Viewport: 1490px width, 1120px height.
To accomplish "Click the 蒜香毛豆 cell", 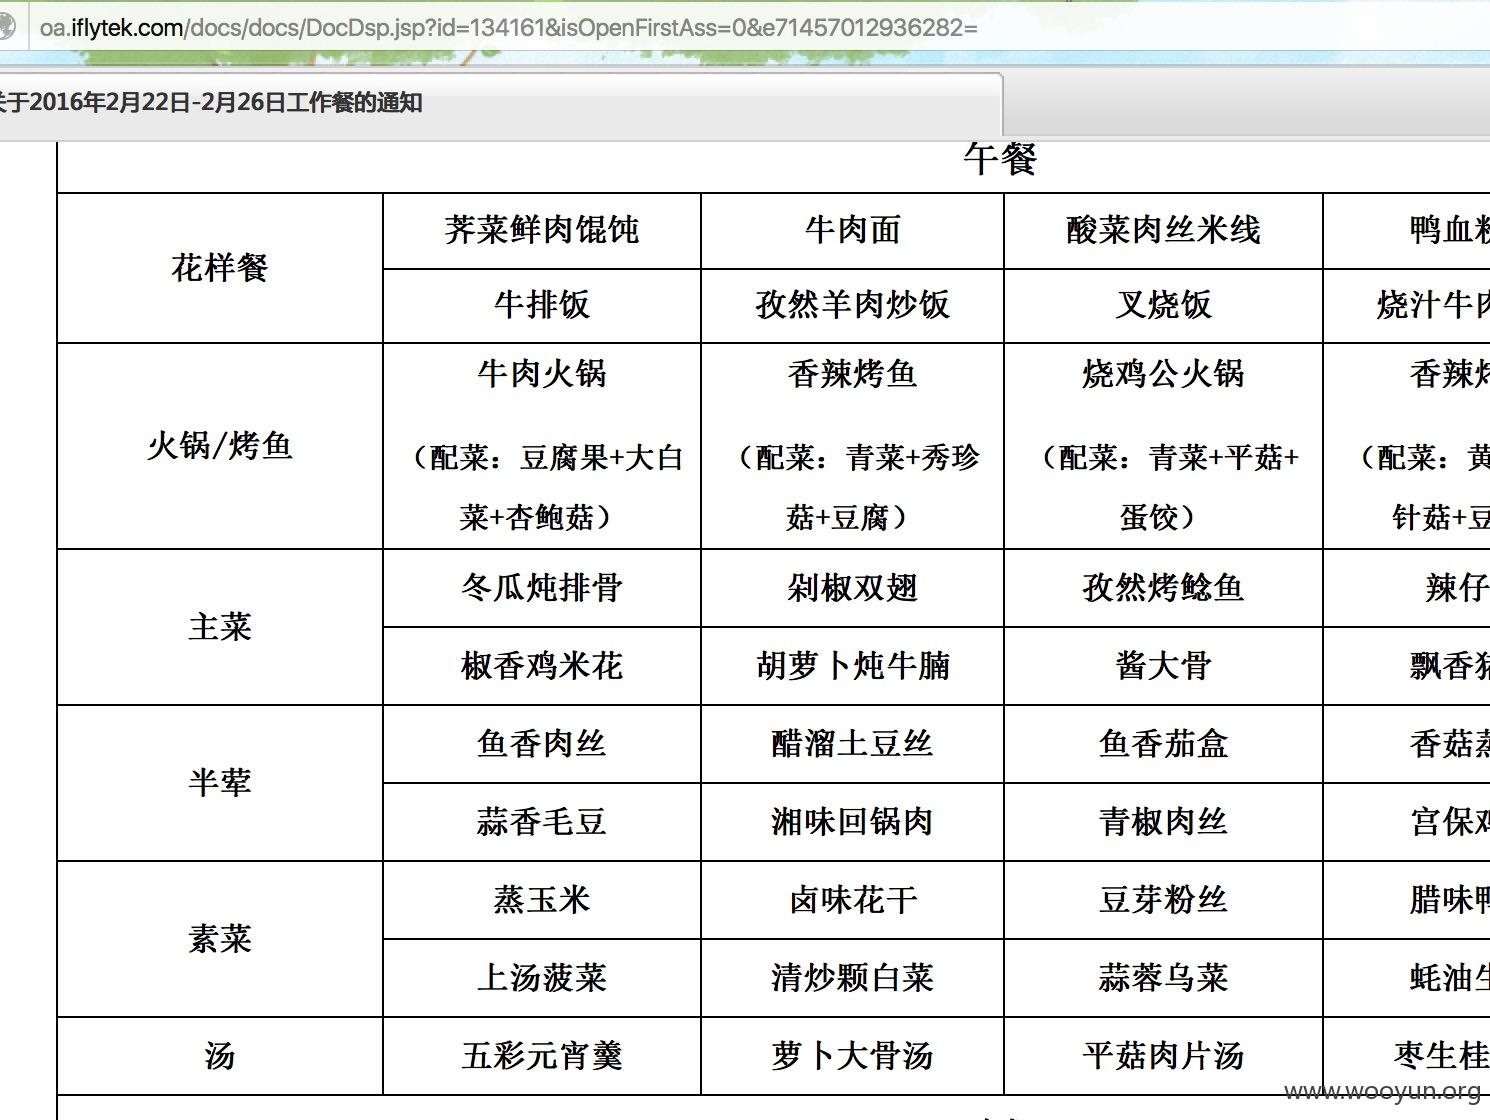I will coord(542,823).
